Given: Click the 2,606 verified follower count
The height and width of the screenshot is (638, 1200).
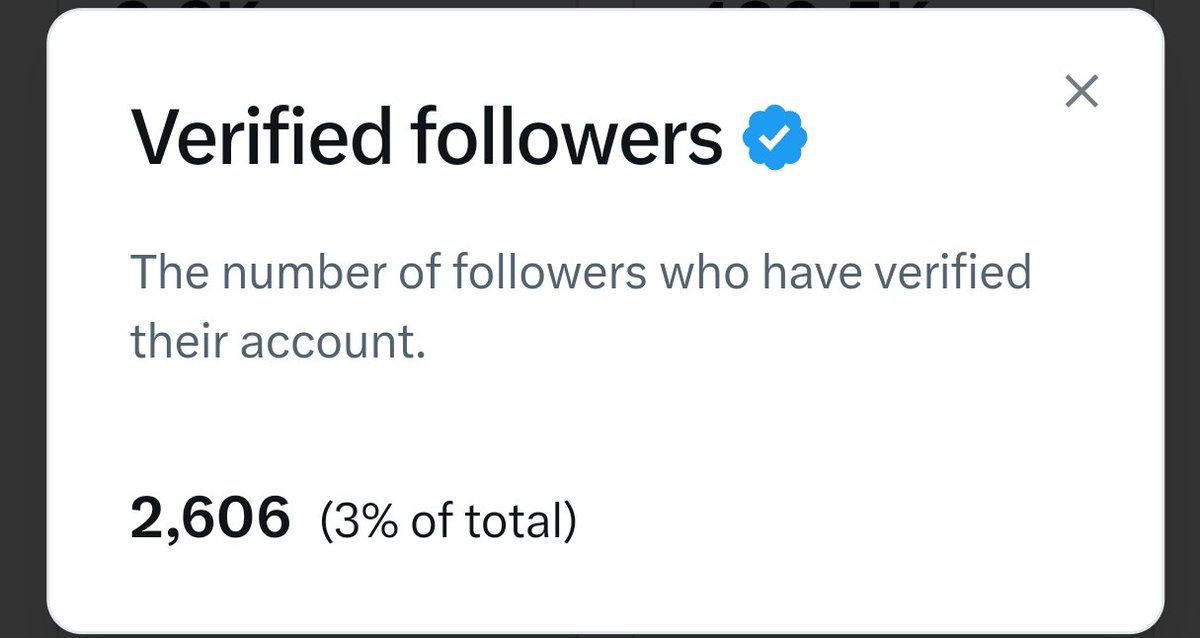Looking at the screenshot, I should [x=210, y=519].
